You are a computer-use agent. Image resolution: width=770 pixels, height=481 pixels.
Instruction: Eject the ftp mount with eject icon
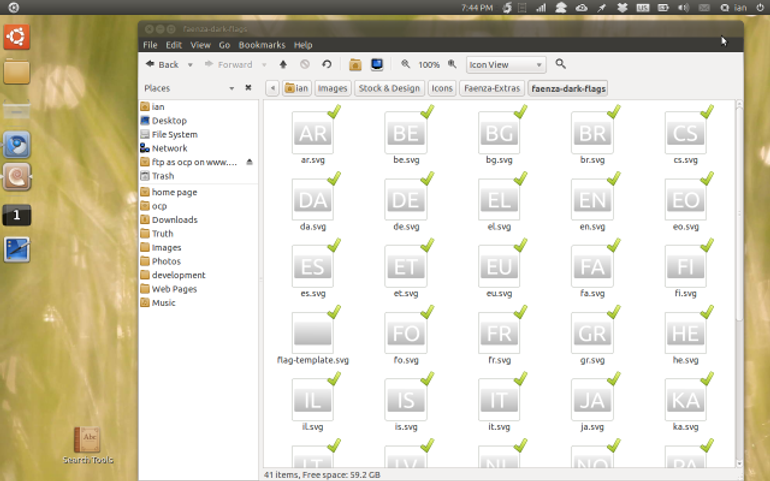[x=249, y=162]
